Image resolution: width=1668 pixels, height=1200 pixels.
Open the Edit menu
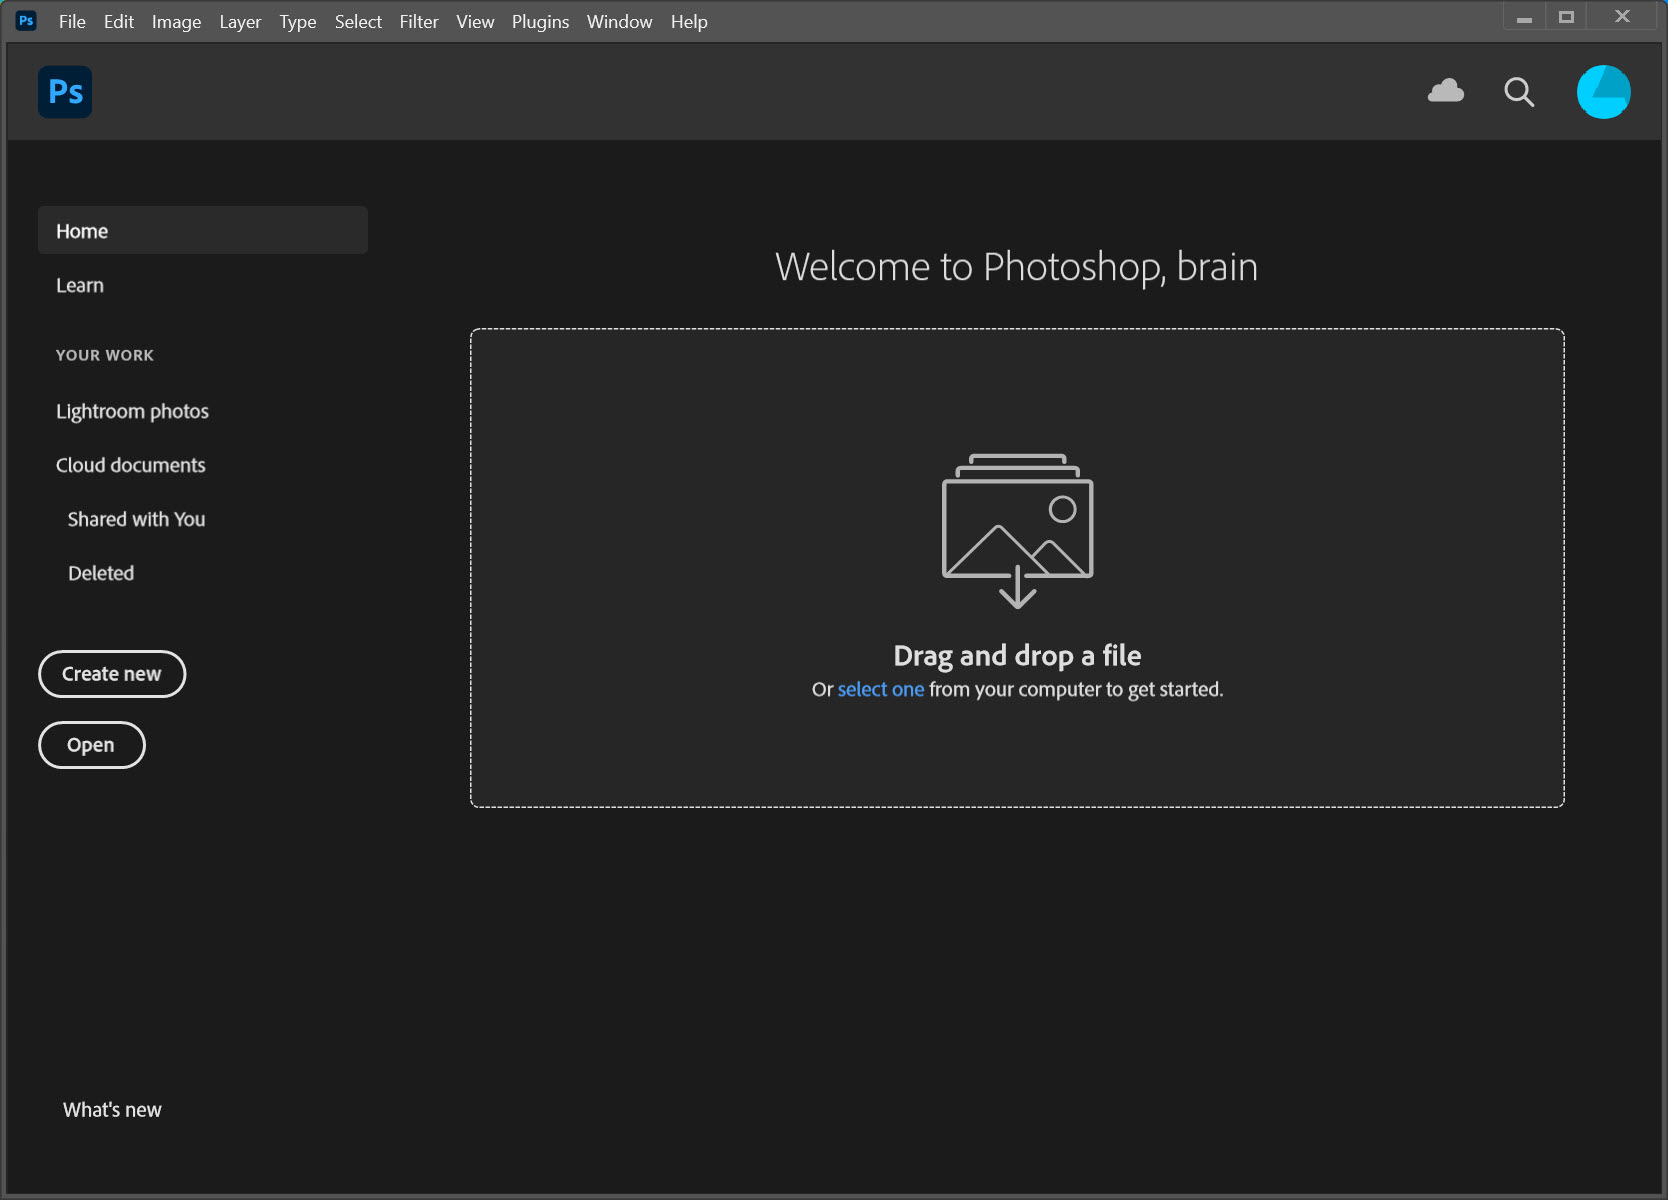tap(119, 21)
